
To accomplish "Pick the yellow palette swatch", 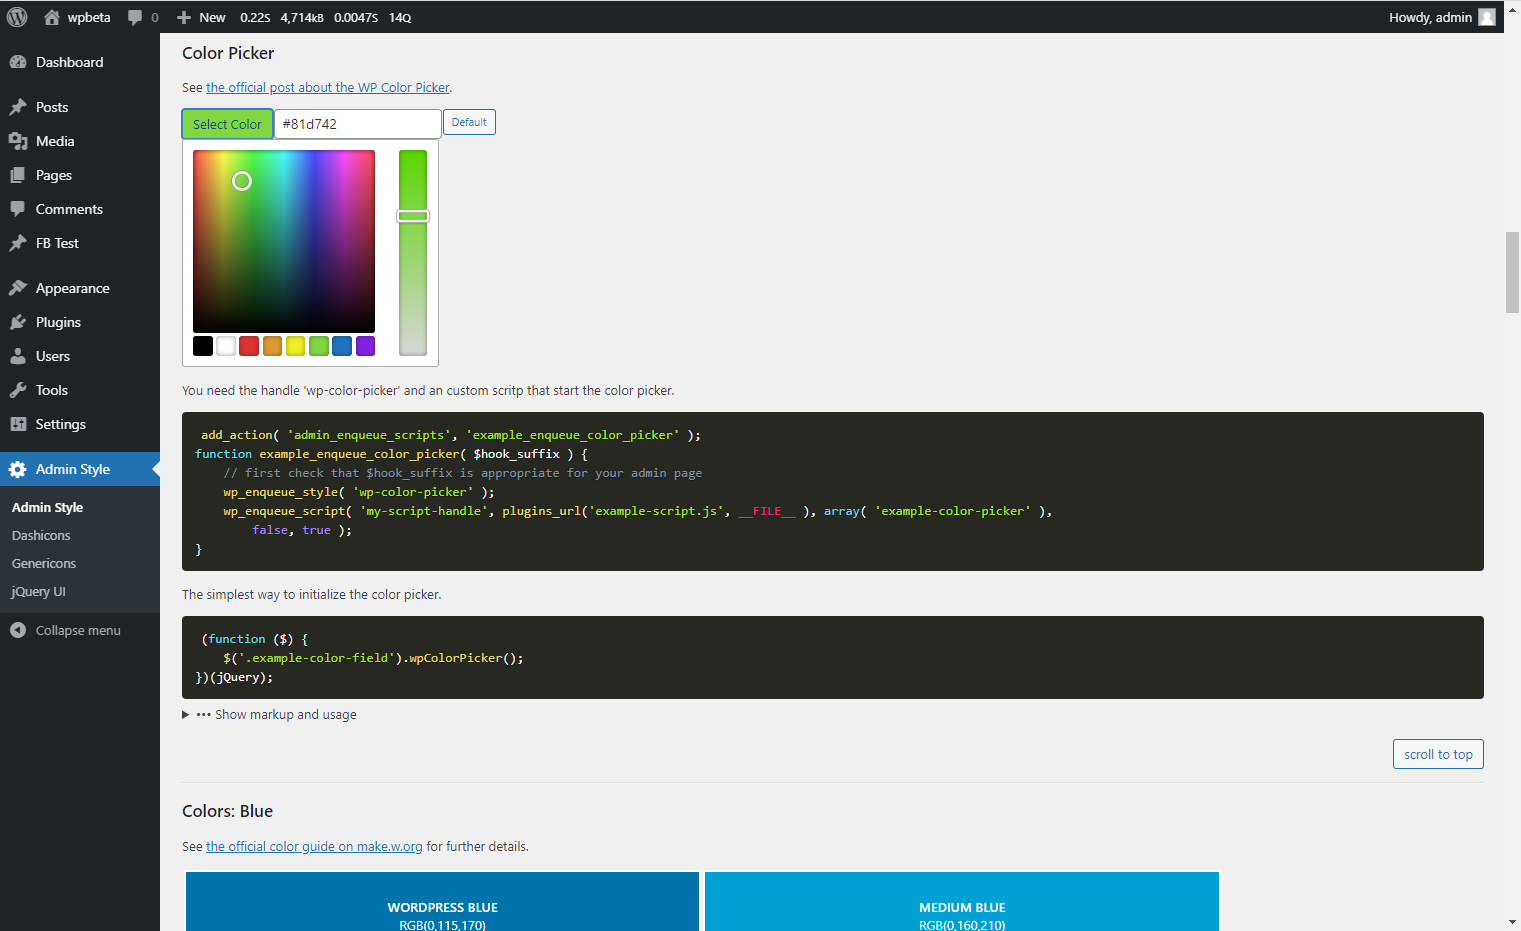I will [x=295, y=346].
